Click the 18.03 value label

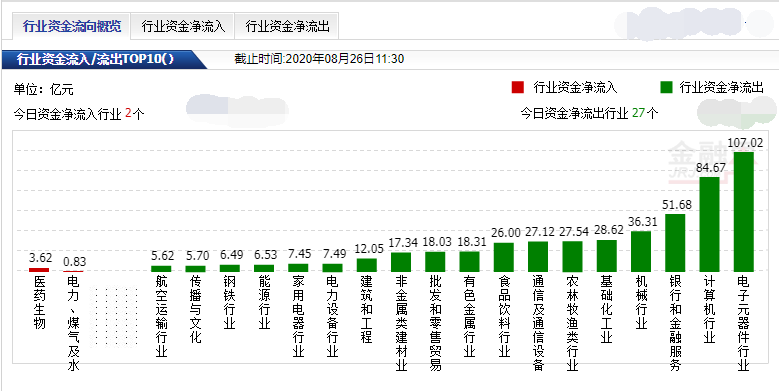click(x=438, y=242)
